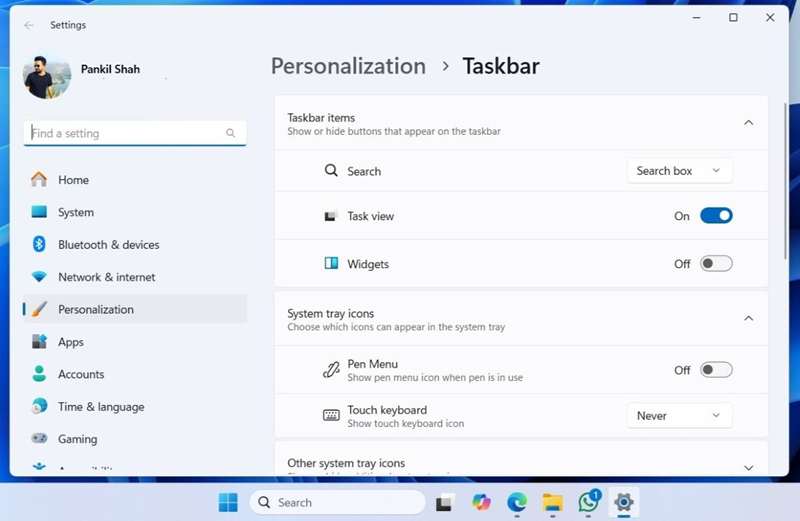The width and height of the screenshot is (800, 521).
Task: Turn off the Task view toggle
Action: point(716,216)
